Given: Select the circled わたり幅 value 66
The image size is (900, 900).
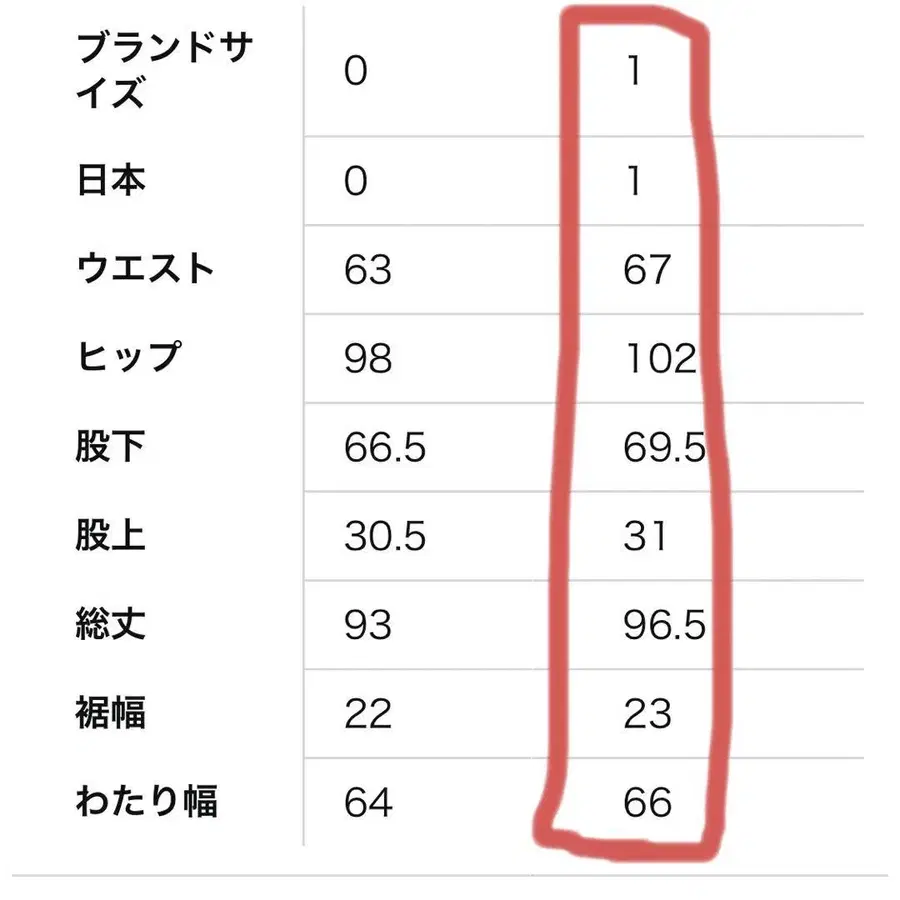Looking at the screenshot, I should pos(646,803).
